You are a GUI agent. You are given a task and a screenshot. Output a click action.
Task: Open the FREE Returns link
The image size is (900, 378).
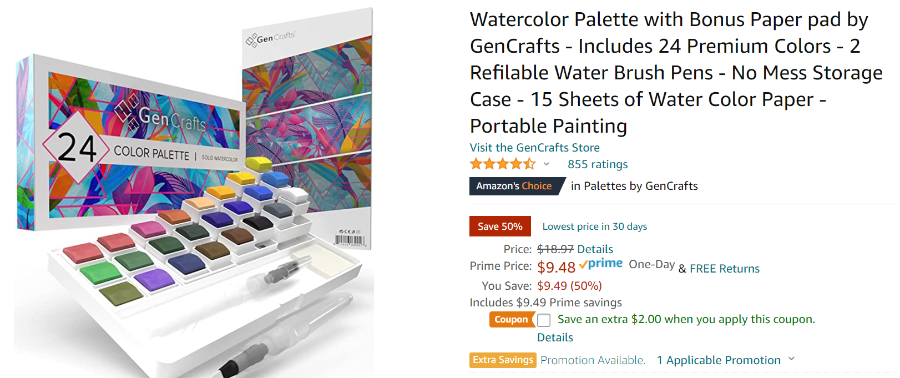point(724,268)
